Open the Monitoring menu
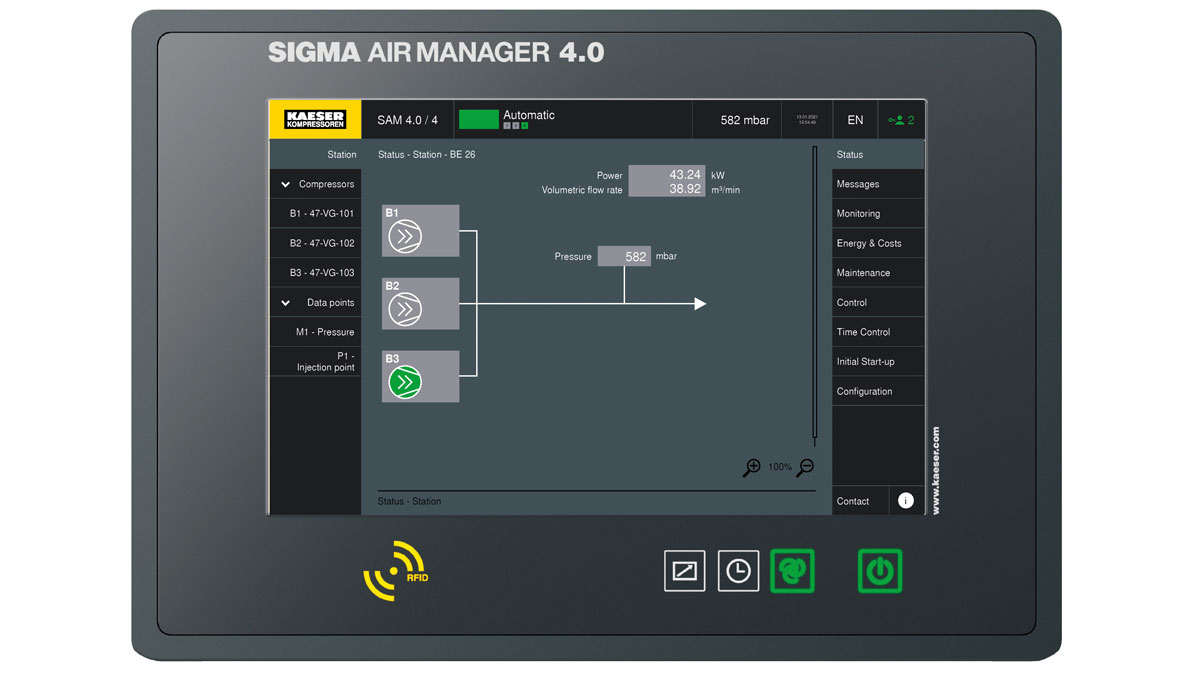 tap(878, 214)
